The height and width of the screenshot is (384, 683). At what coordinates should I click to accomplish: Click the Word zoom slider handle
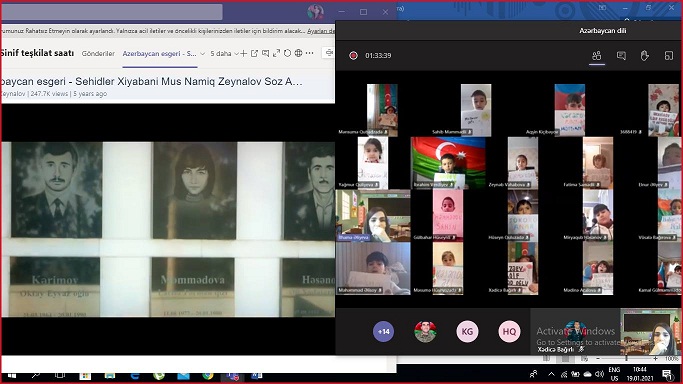tap(626, 358)
